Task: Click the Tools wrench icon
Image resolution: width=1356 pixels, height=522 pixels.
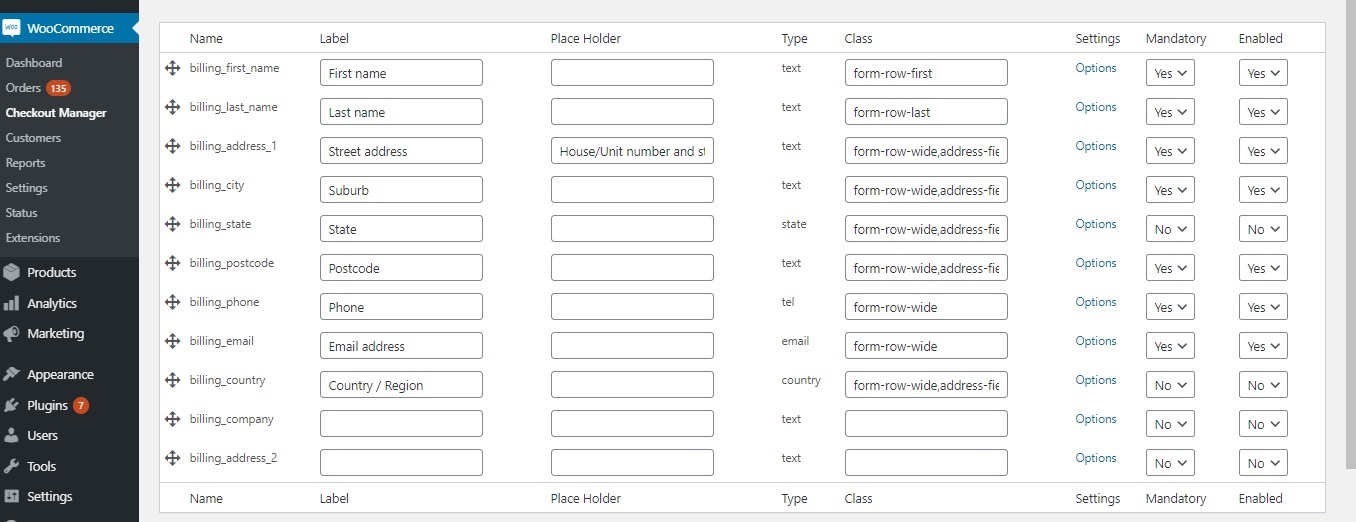Action: click(12, 466)
